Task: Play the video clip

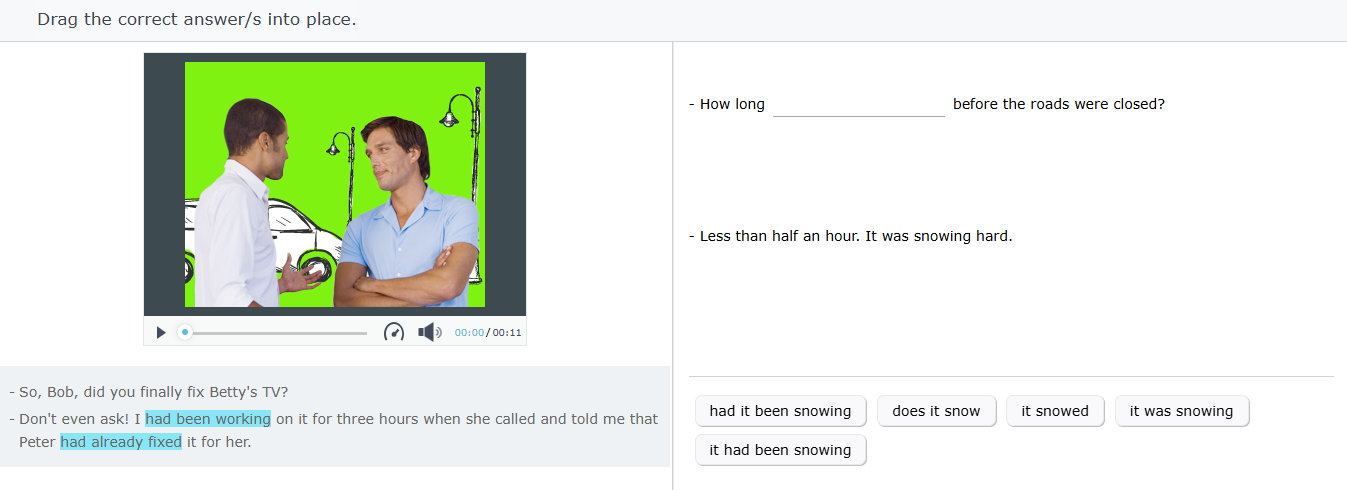Action: [x=161, y=332]
